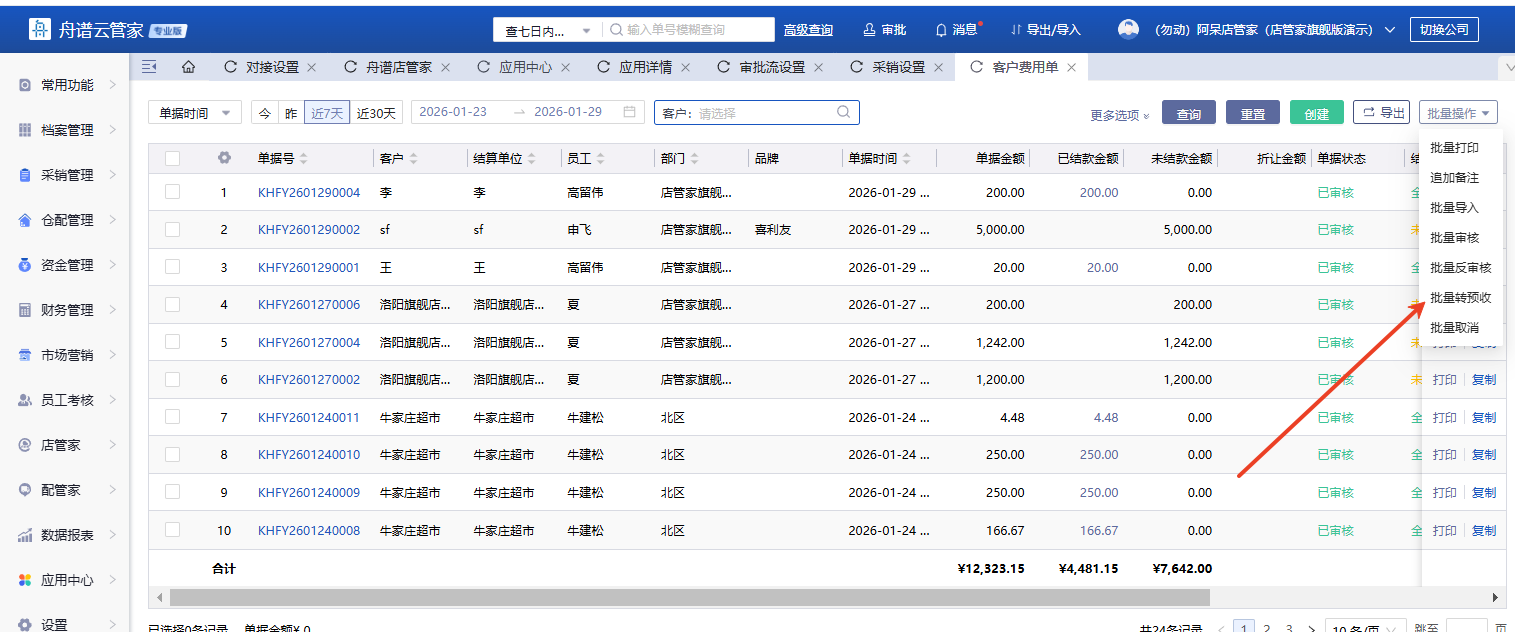
Task: Open the 单据时间 filter dropdown
Action: click(x=195, y=113)
